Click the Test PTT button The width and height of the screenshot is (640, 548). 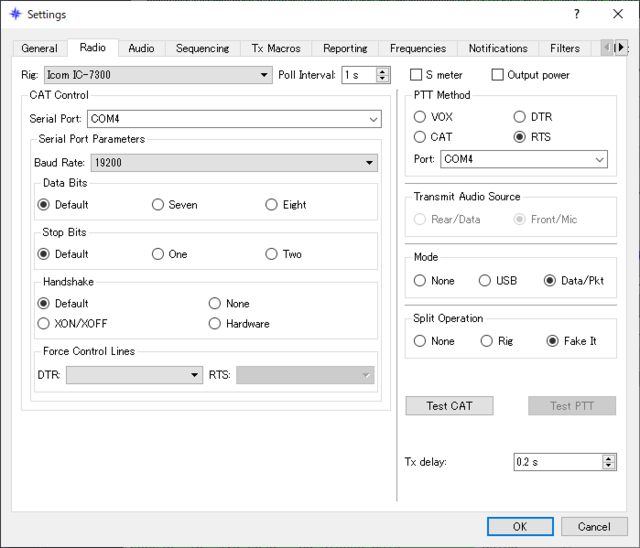tap(572, 406)
